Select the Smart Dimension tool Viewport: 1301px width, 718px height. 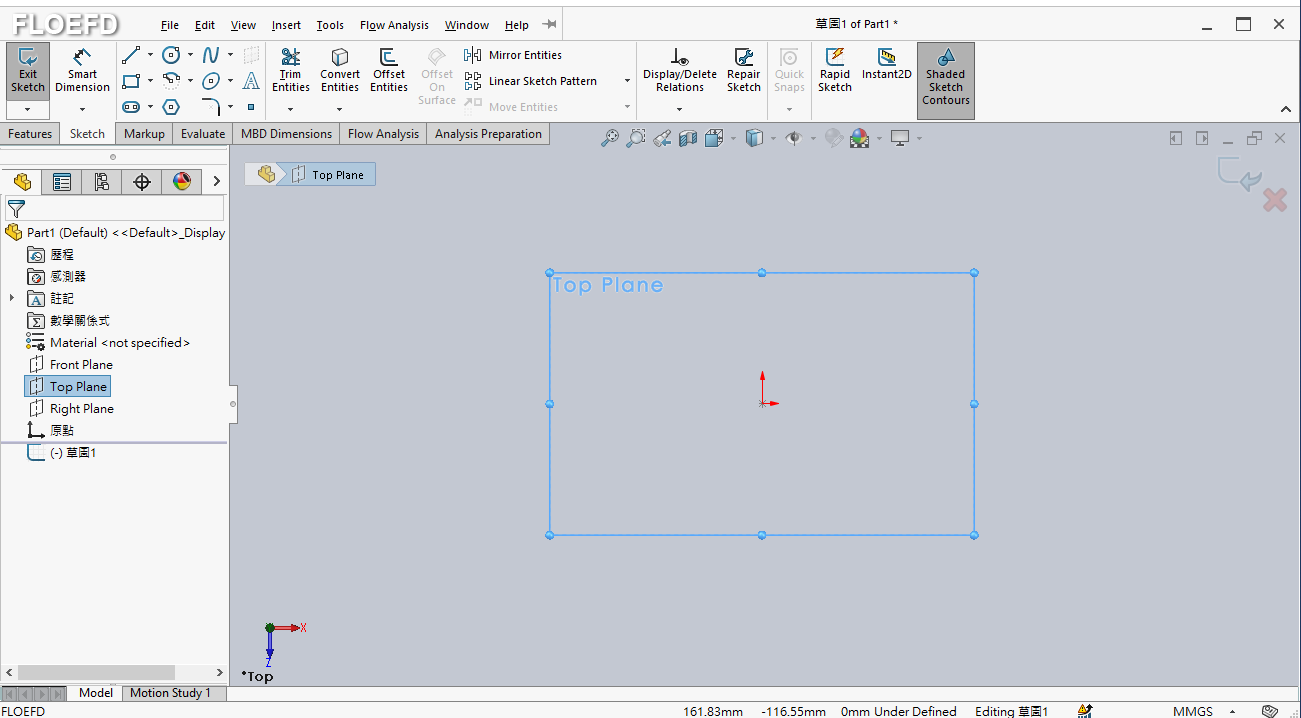click(83, 70)
